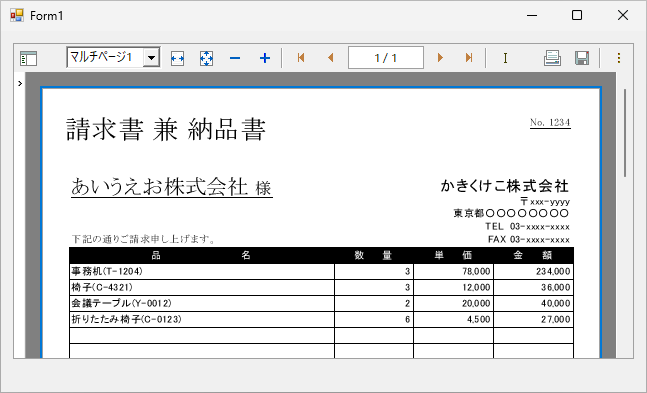This screenshot has height=393, width=647.
Task: Open the three-dot more options menu
Action: point(619,58)
